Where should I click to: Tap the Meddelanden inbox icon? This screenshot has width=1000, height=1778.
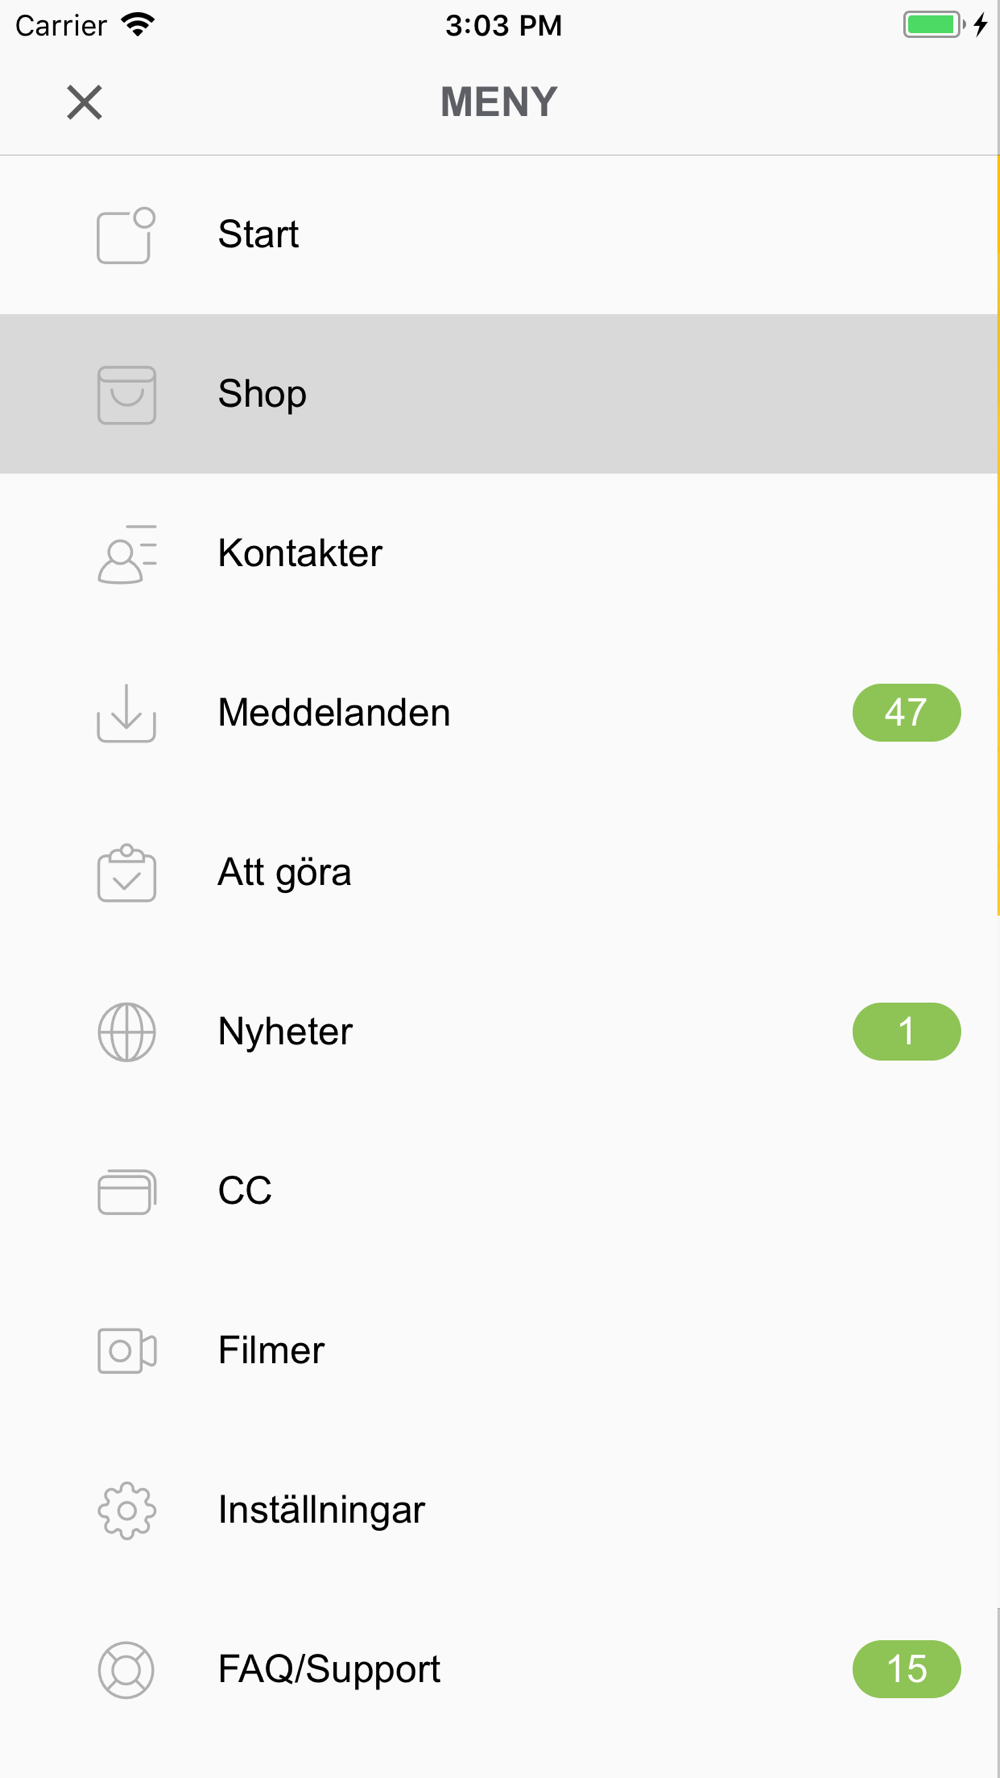[126, 713]
